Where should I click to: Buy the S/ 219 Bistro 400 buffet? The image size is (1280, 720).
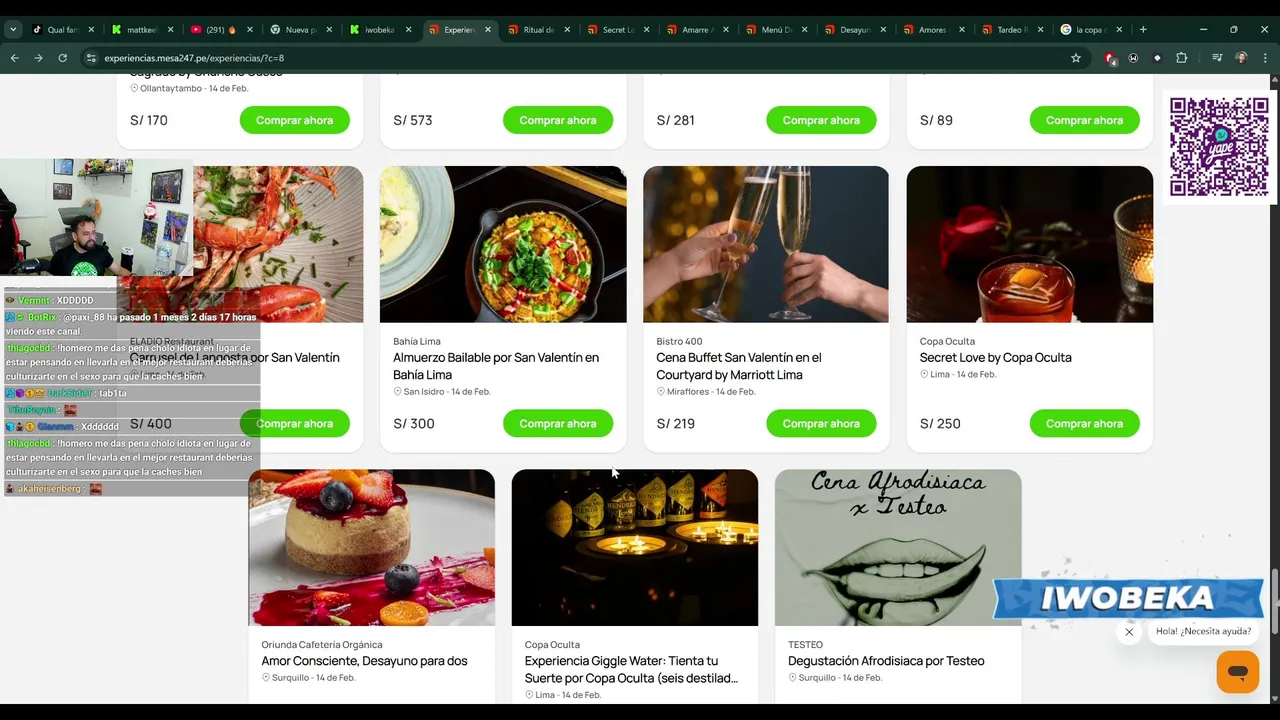(821, 423)
